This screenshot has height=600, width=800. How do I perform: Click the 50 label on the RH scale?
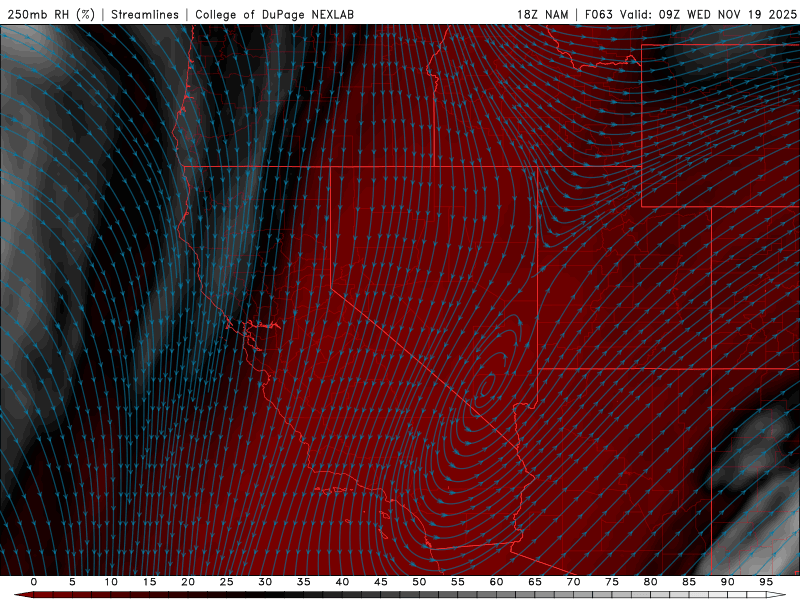(419, 582)
